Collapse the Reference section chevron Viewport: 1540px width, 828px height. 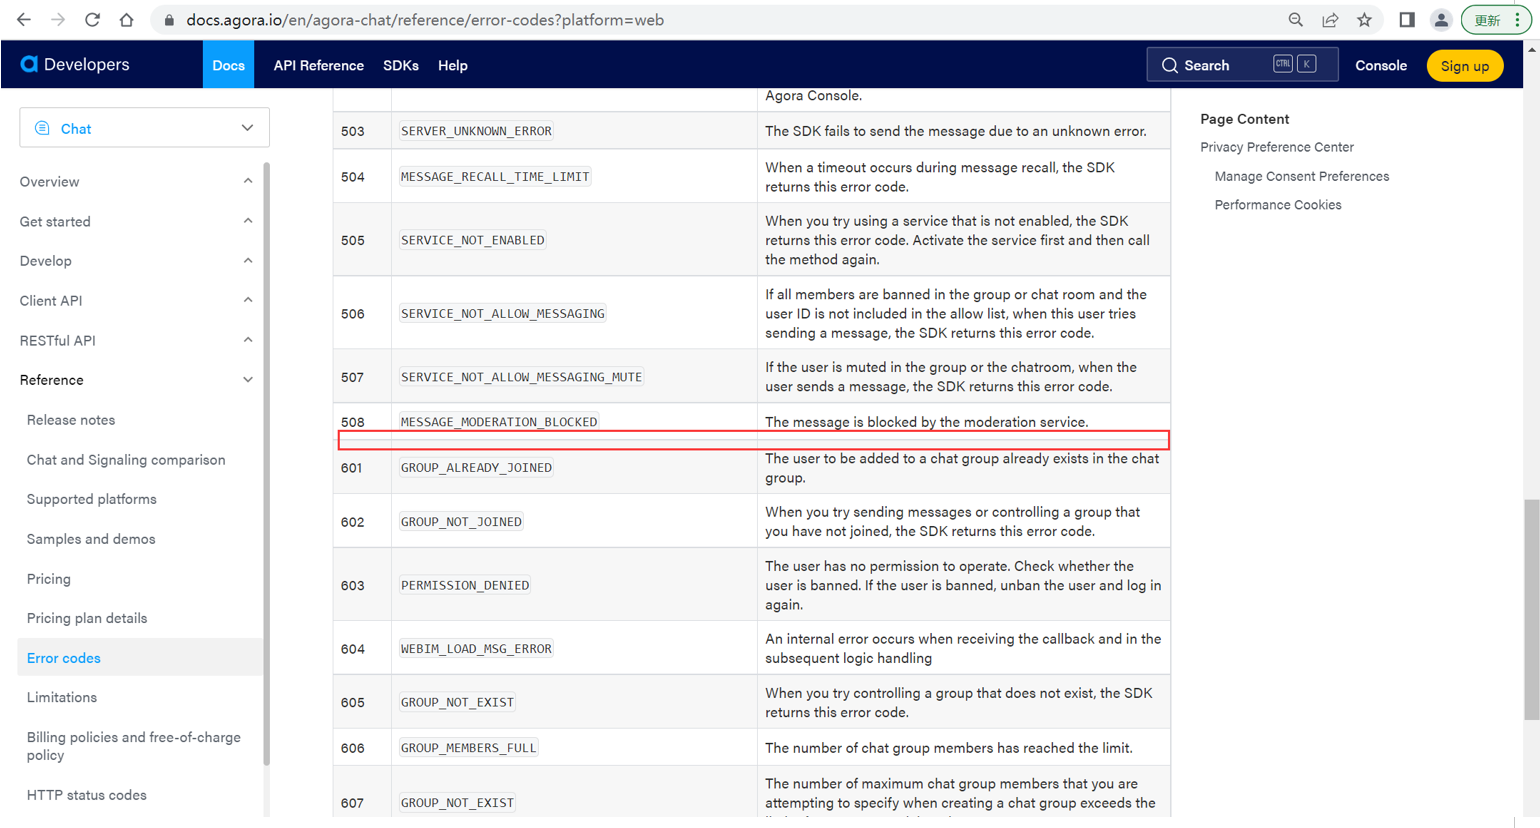247,380
